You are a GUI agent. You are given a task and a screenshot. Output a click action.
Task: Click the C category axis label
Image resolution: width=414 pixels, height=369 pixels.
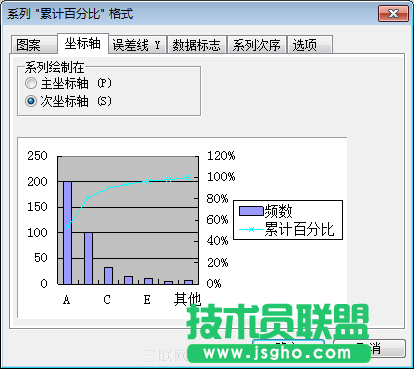(x=107, y=300)
